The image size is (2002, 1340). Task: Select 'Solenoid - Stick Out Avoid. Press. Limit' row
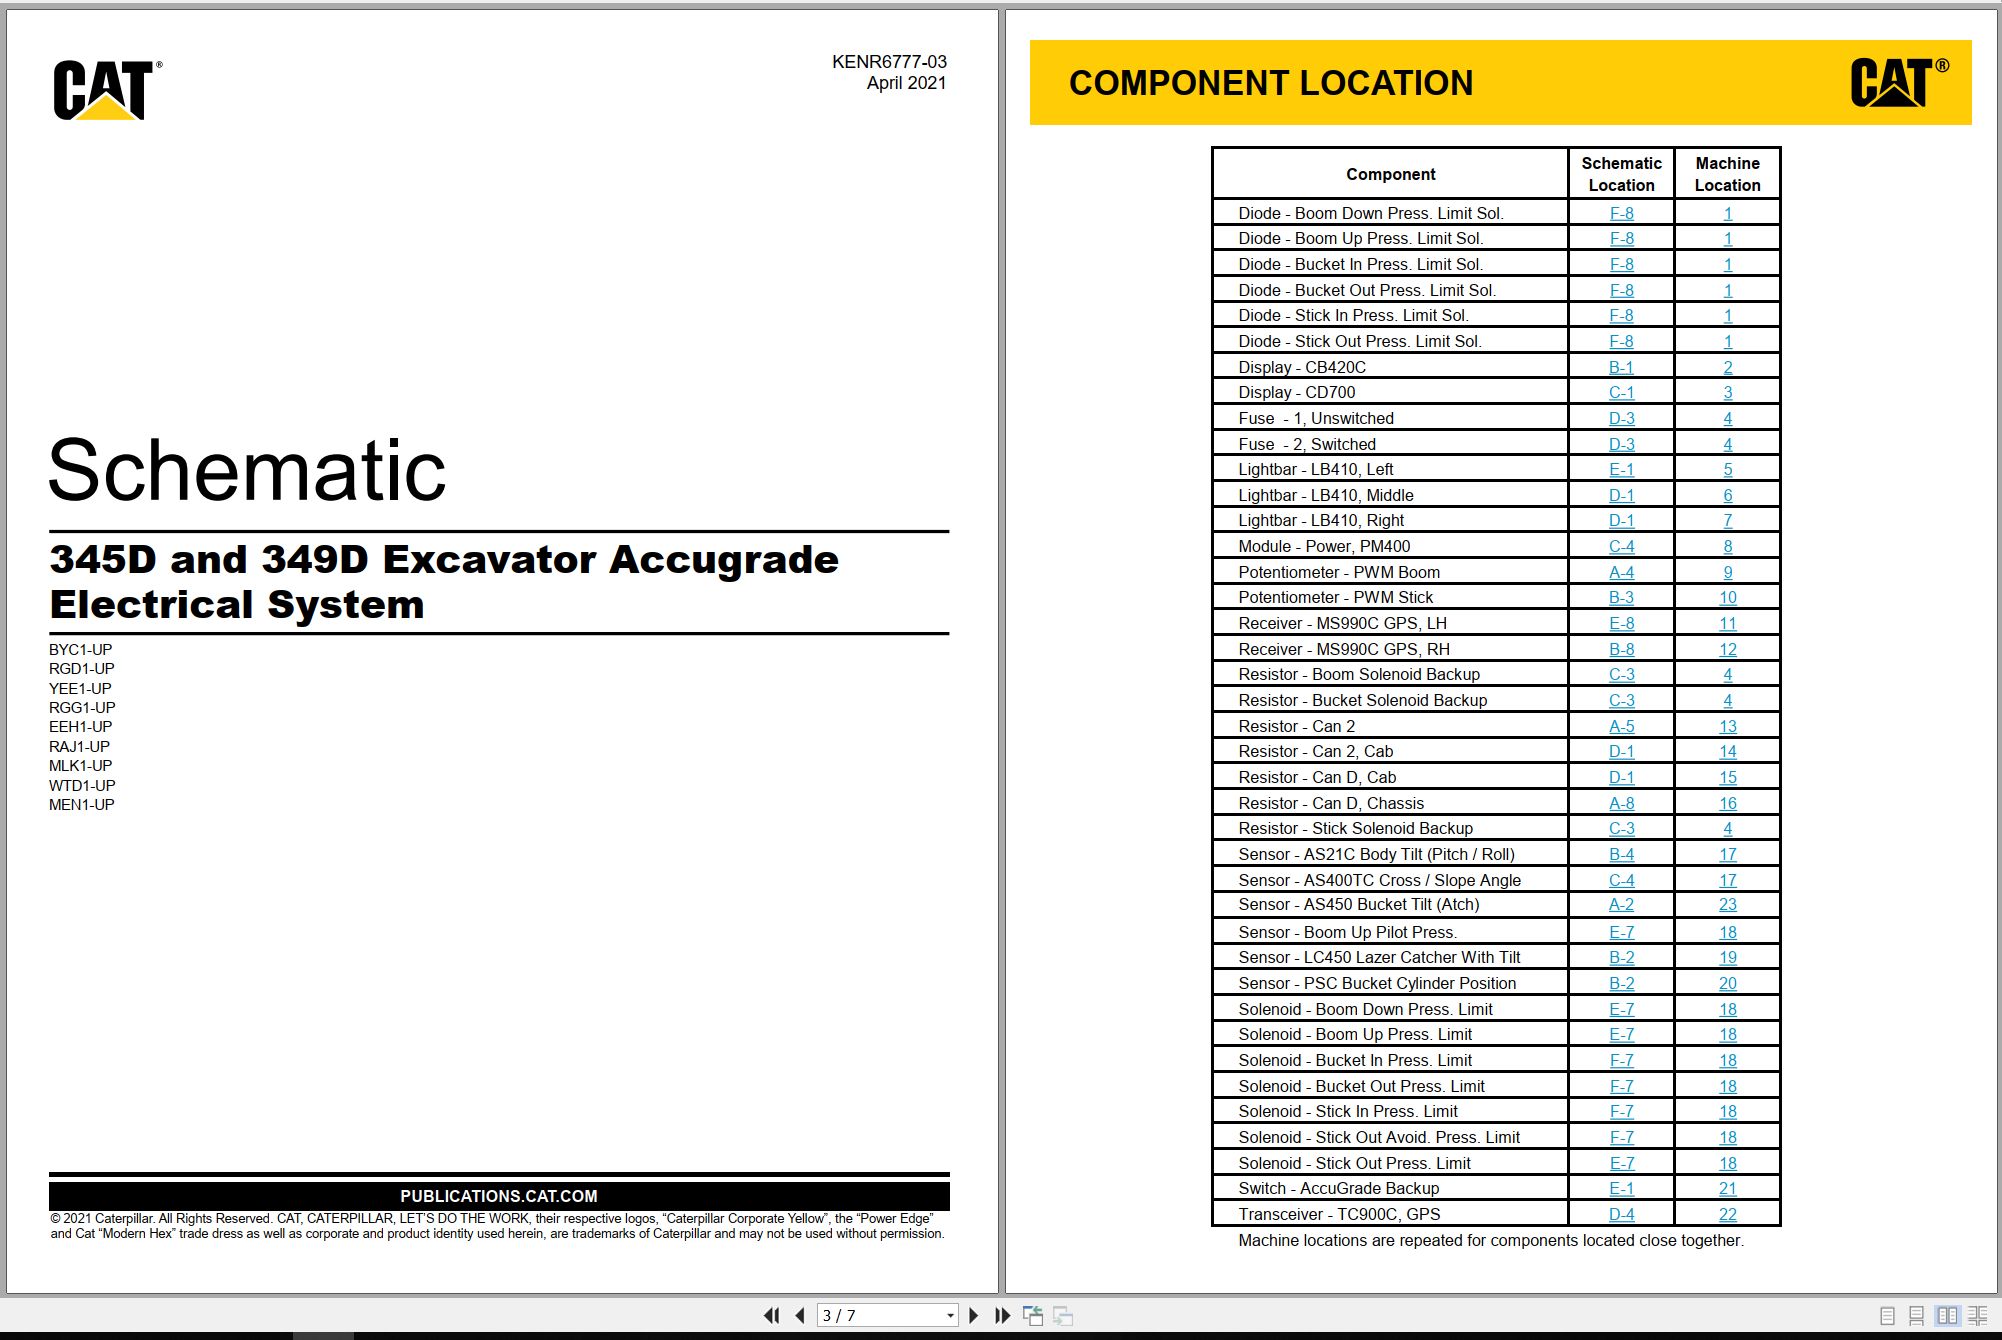1495,1137
